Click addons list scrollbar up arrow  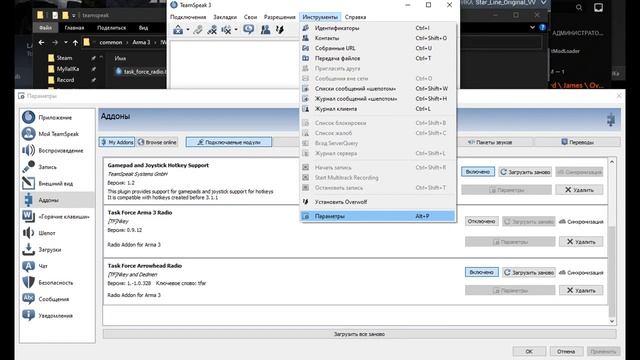click(x=612, y=162)
